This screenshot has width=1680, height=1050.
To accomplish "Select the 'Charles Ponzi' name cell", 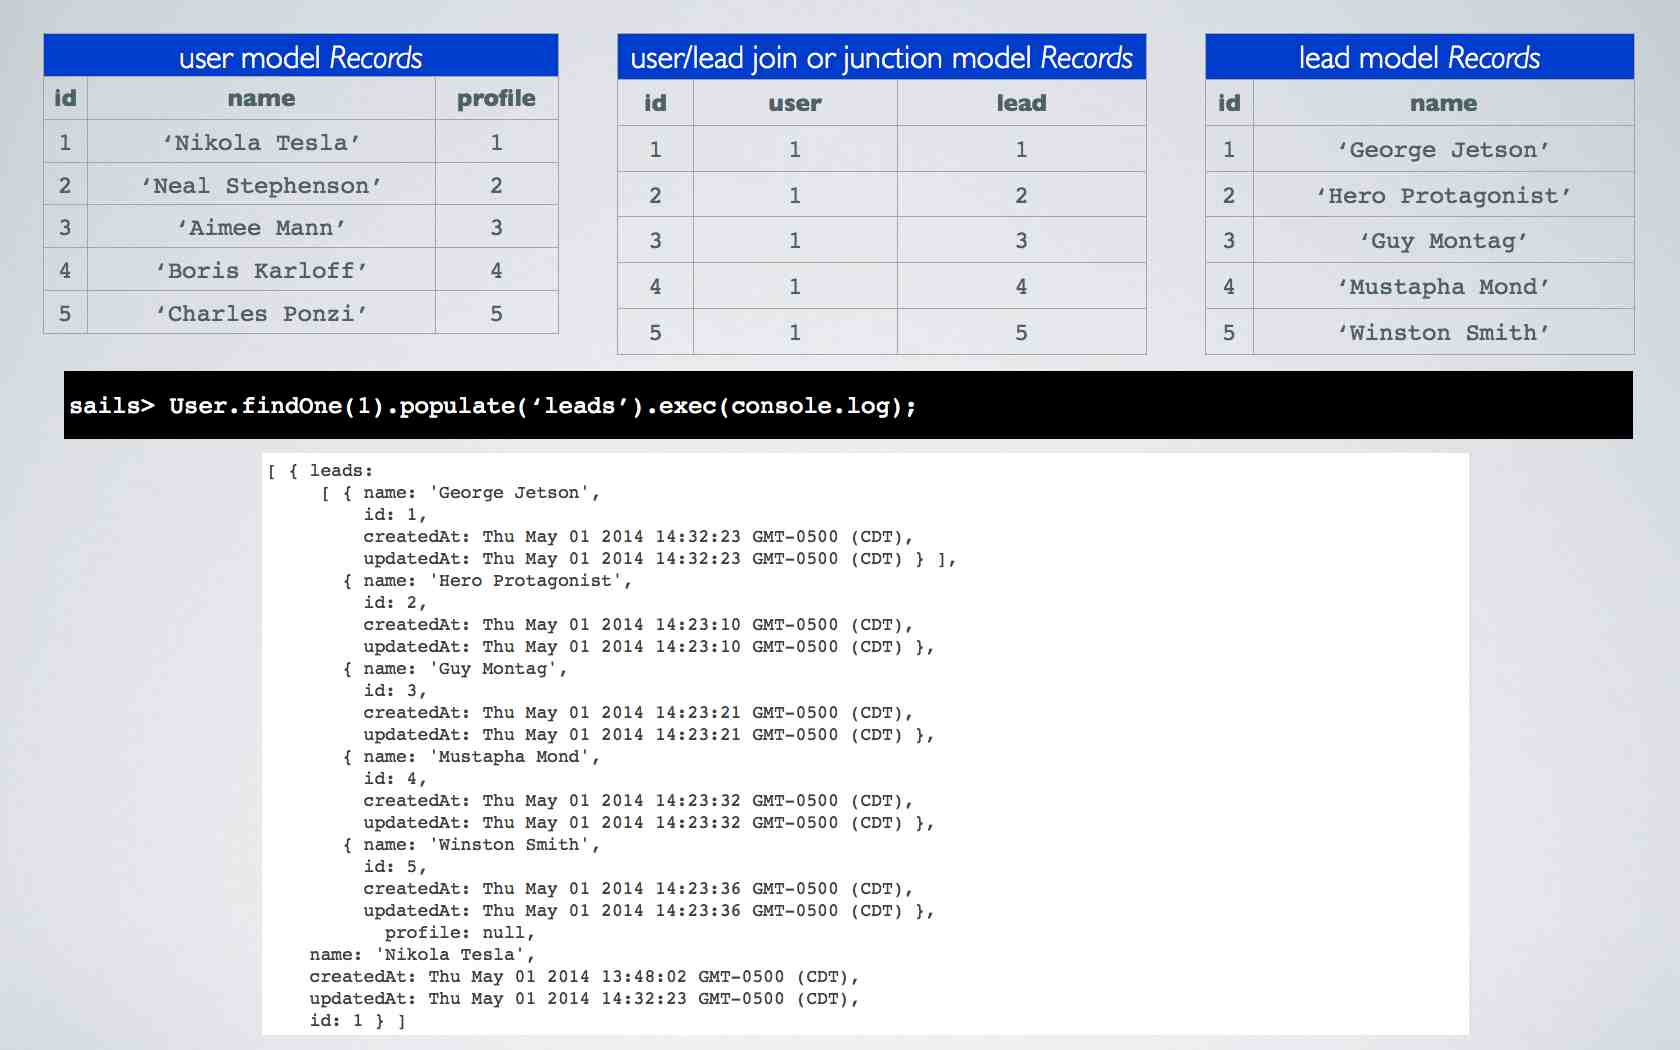I will pyautogui.click(x=261, y=313).
